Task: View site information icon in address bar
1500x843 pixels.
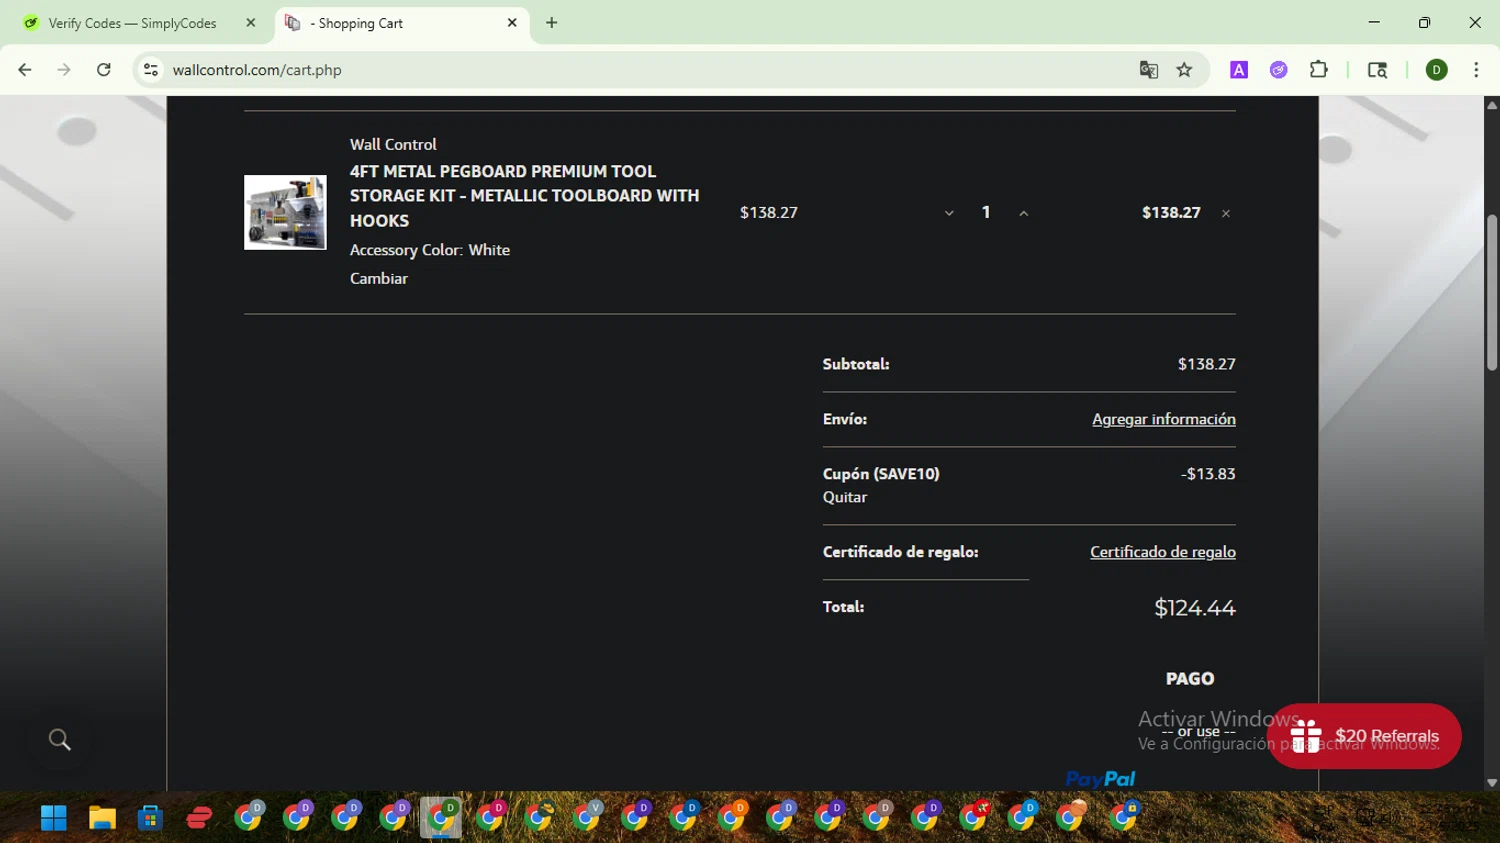Action: click(151, 70)
